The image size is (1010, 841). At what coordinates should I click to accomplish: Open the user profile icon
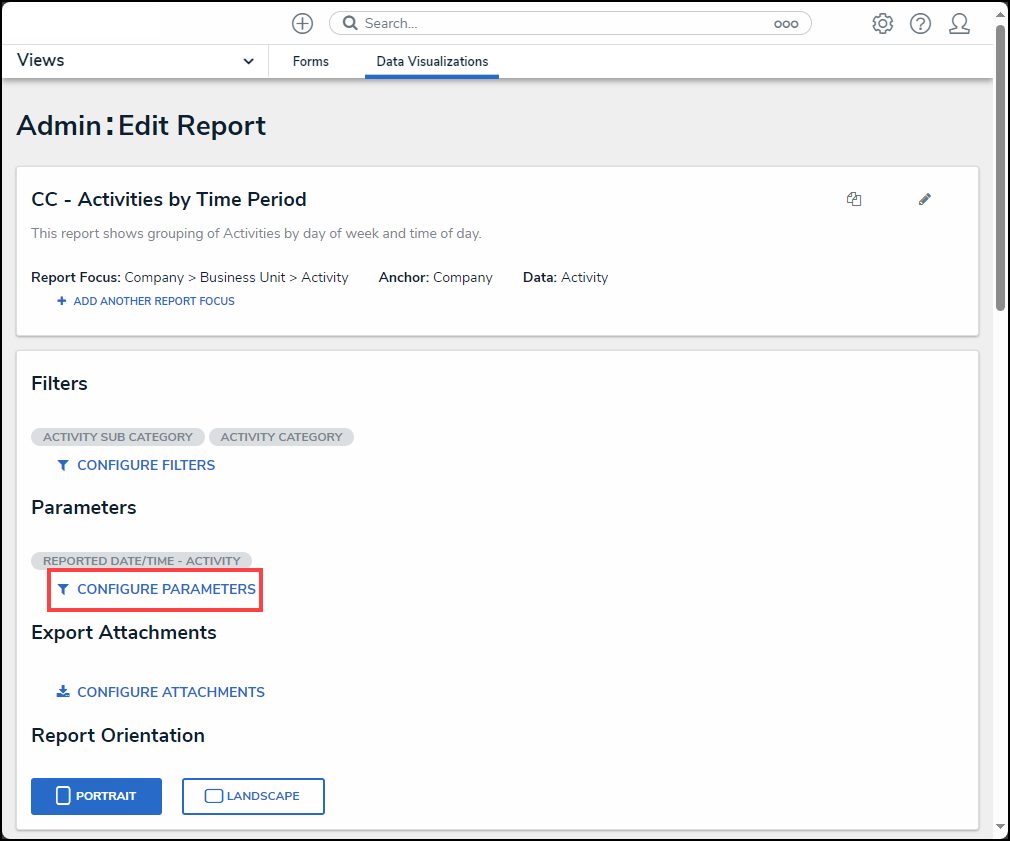coord(959,24)
